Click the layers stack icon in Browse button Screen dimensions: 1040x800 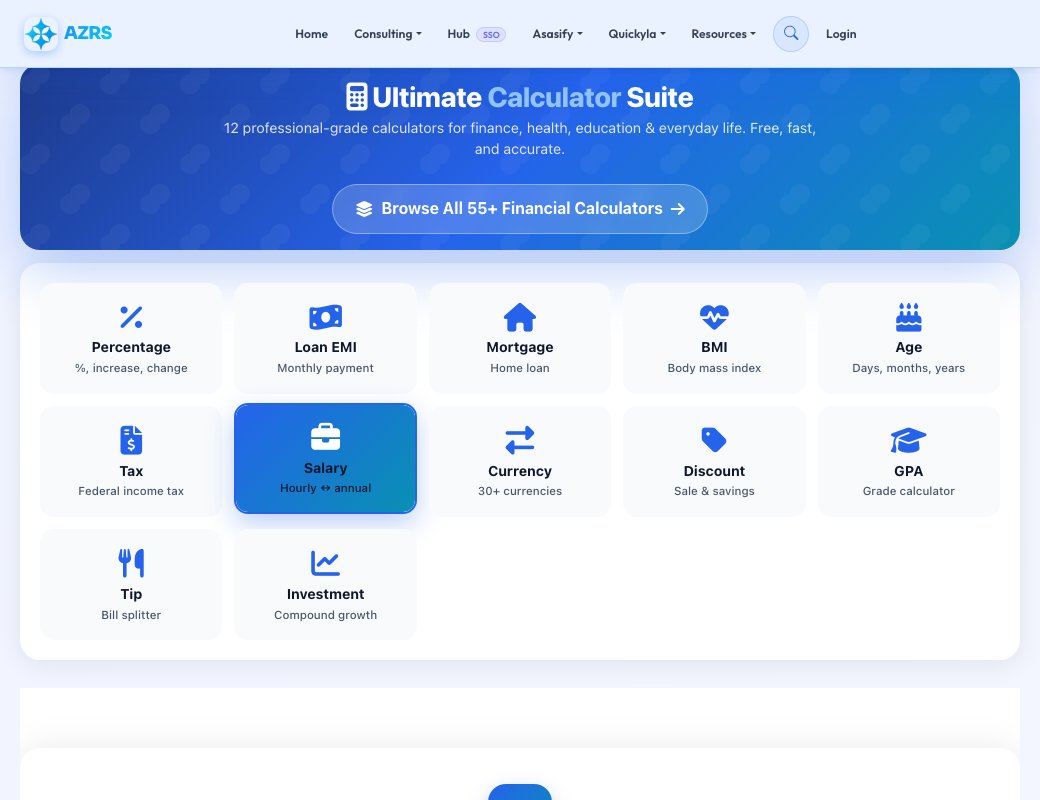[364, 209]
